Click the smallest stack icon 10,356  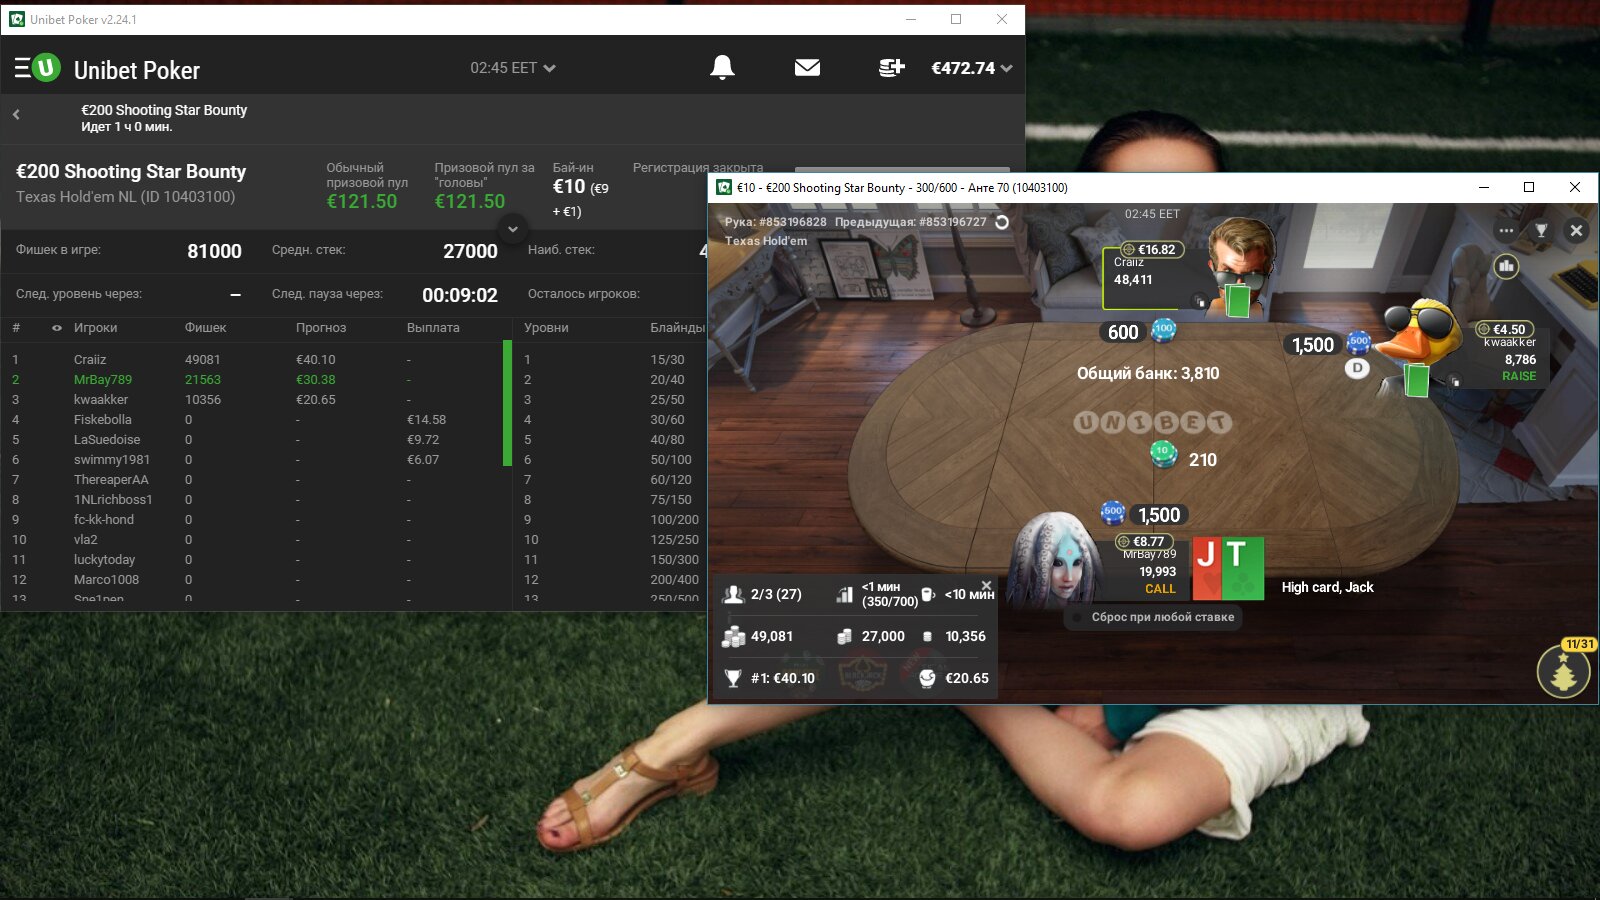click(928, 636)
